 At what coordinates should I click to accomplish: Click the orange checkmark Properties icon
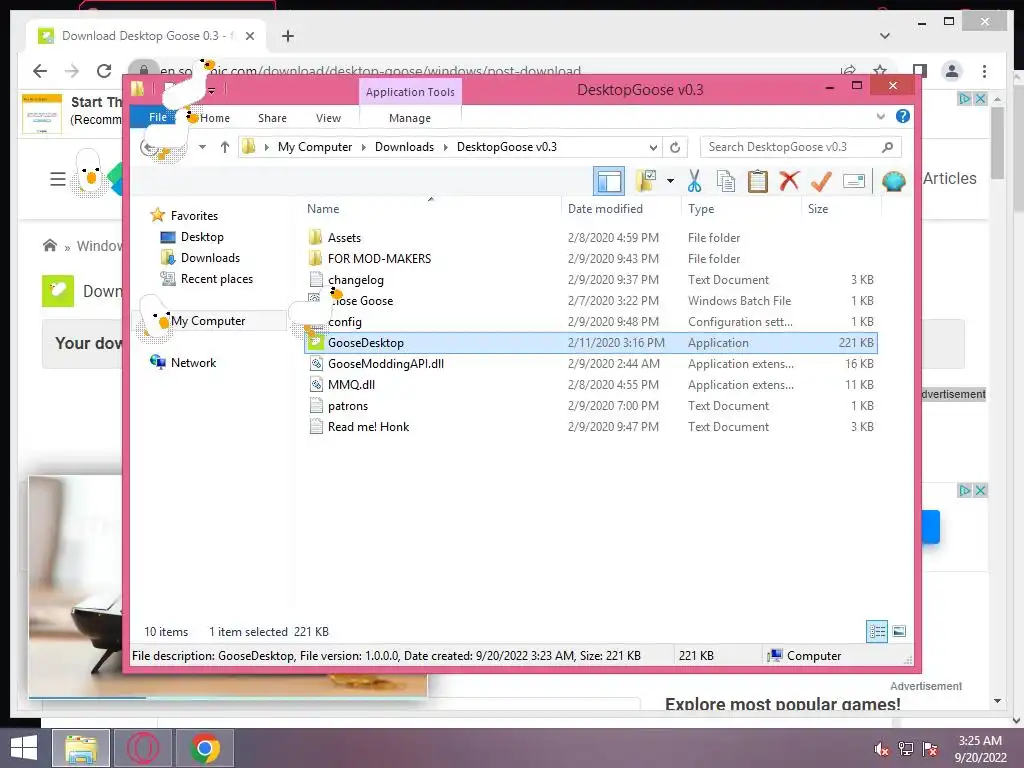tap(821, 181)
